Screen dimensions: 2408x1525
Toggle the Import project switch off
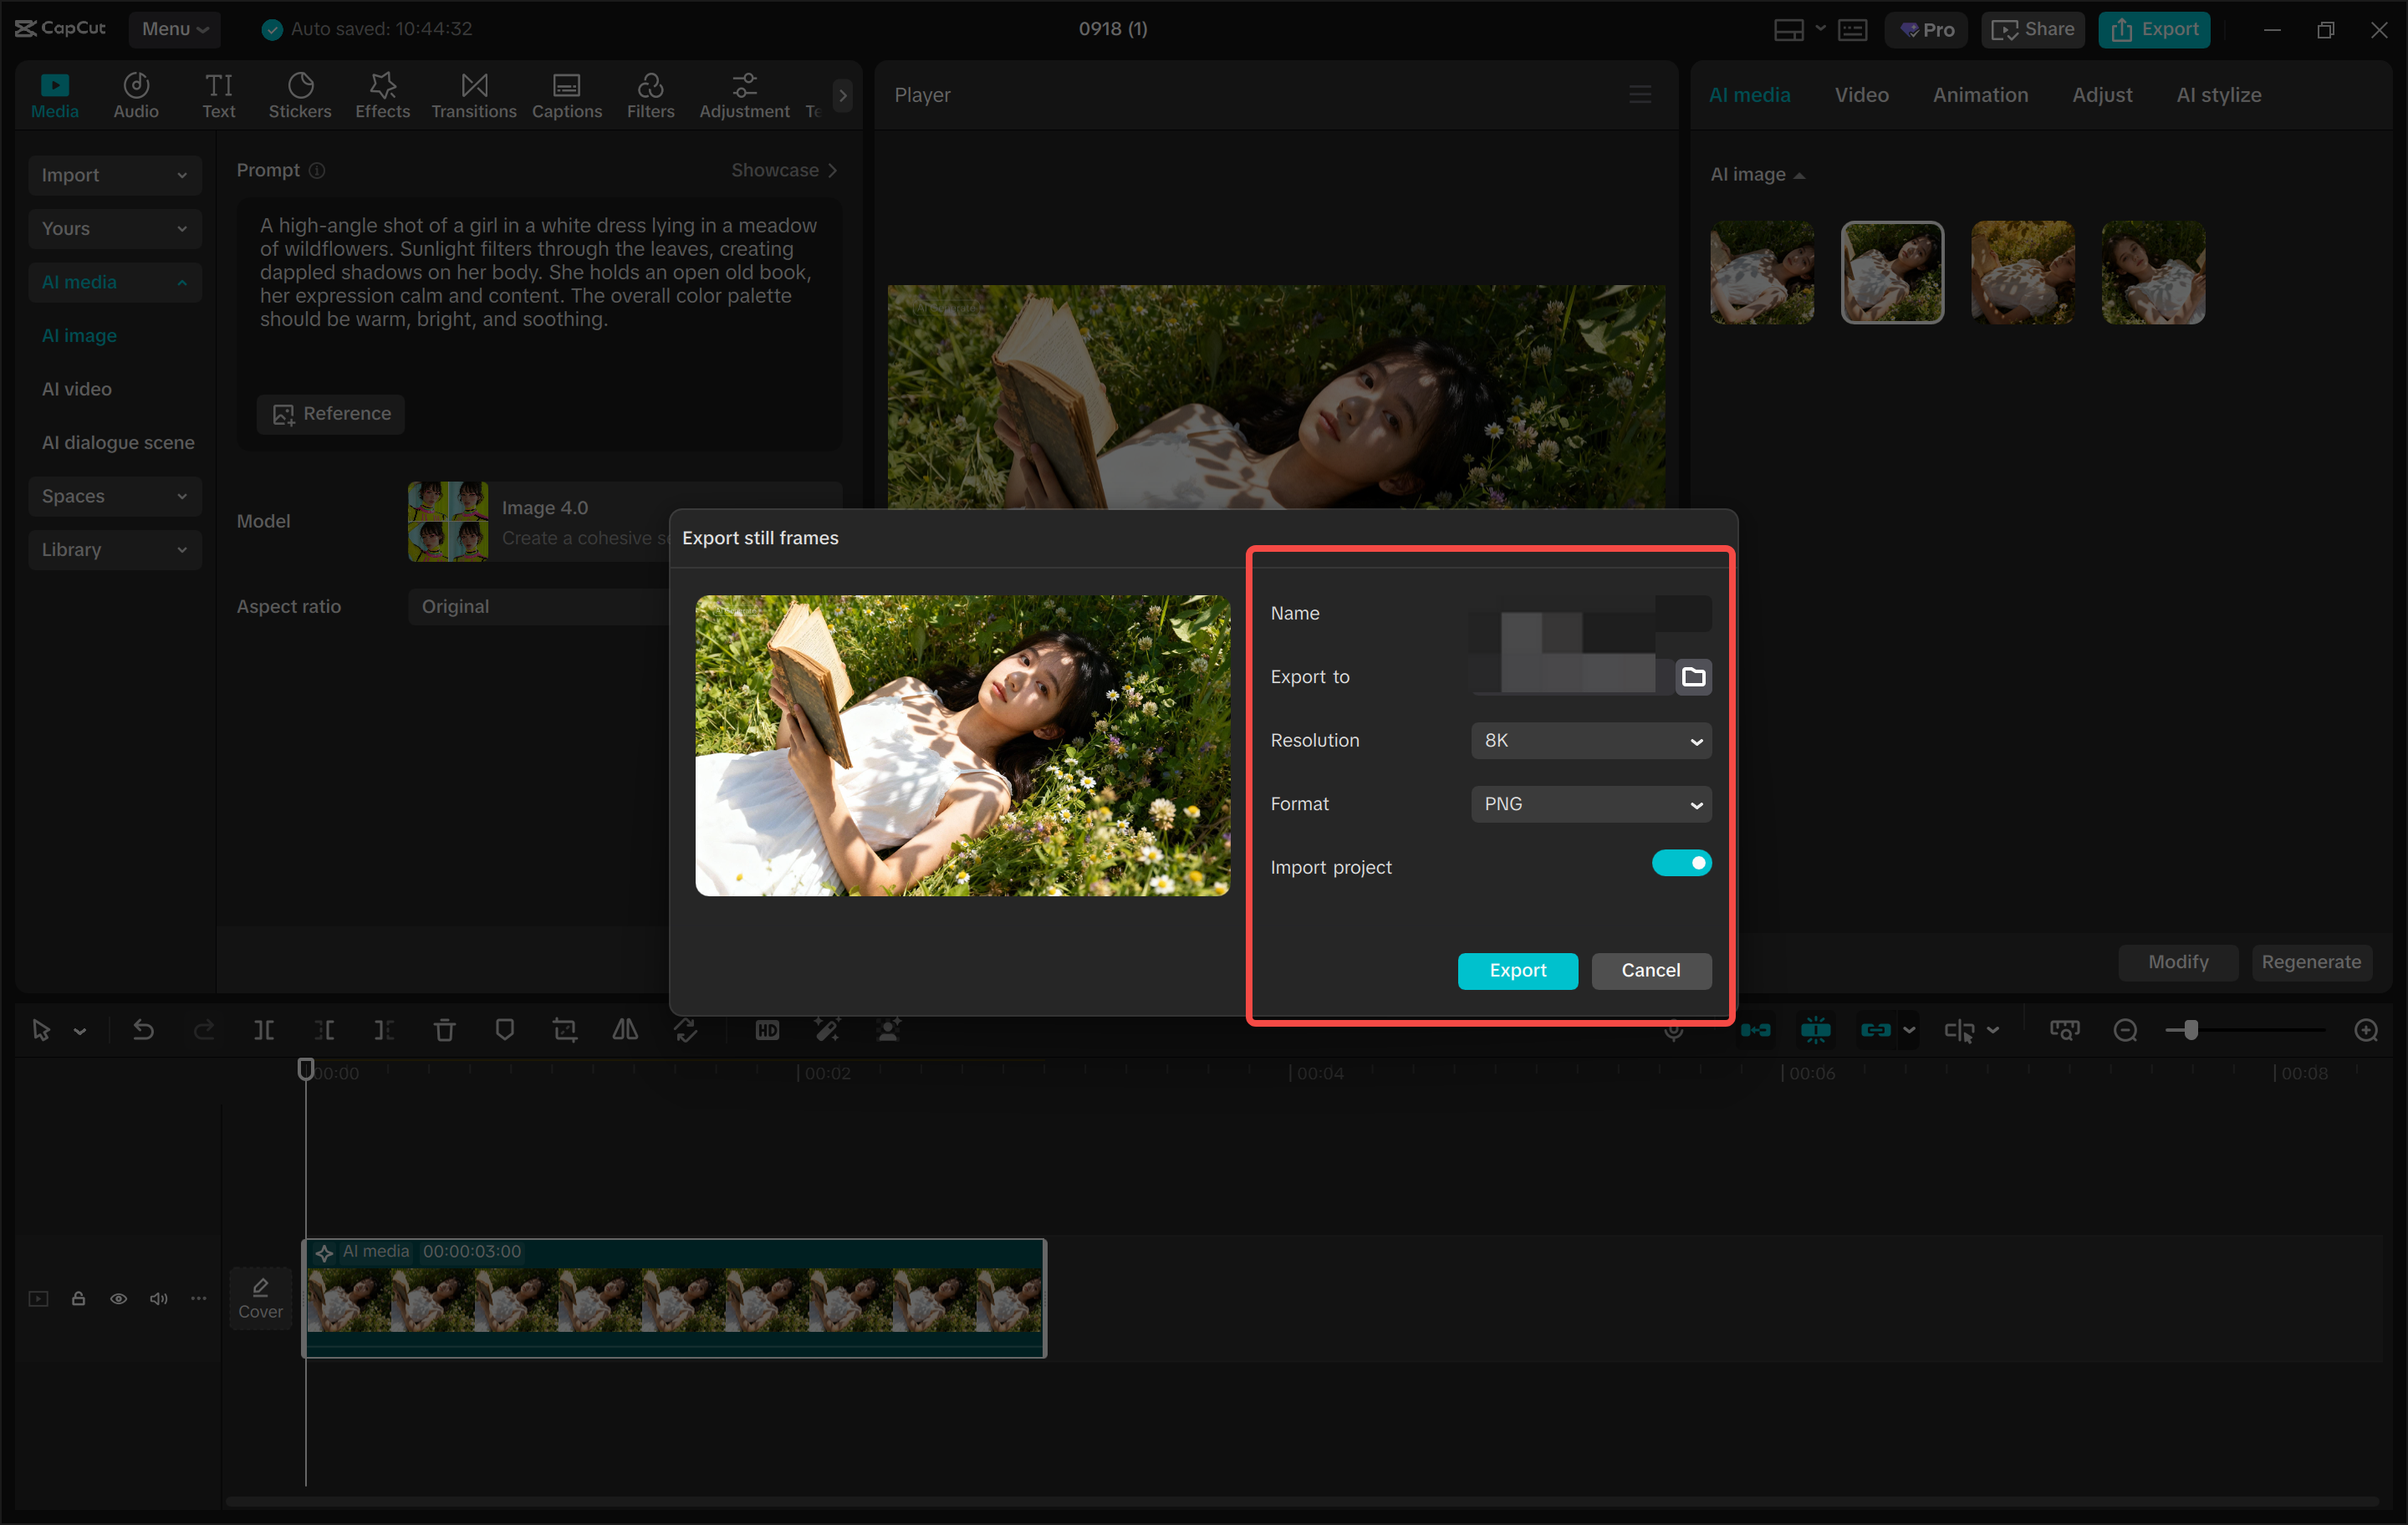click(x=1681, y=863)
